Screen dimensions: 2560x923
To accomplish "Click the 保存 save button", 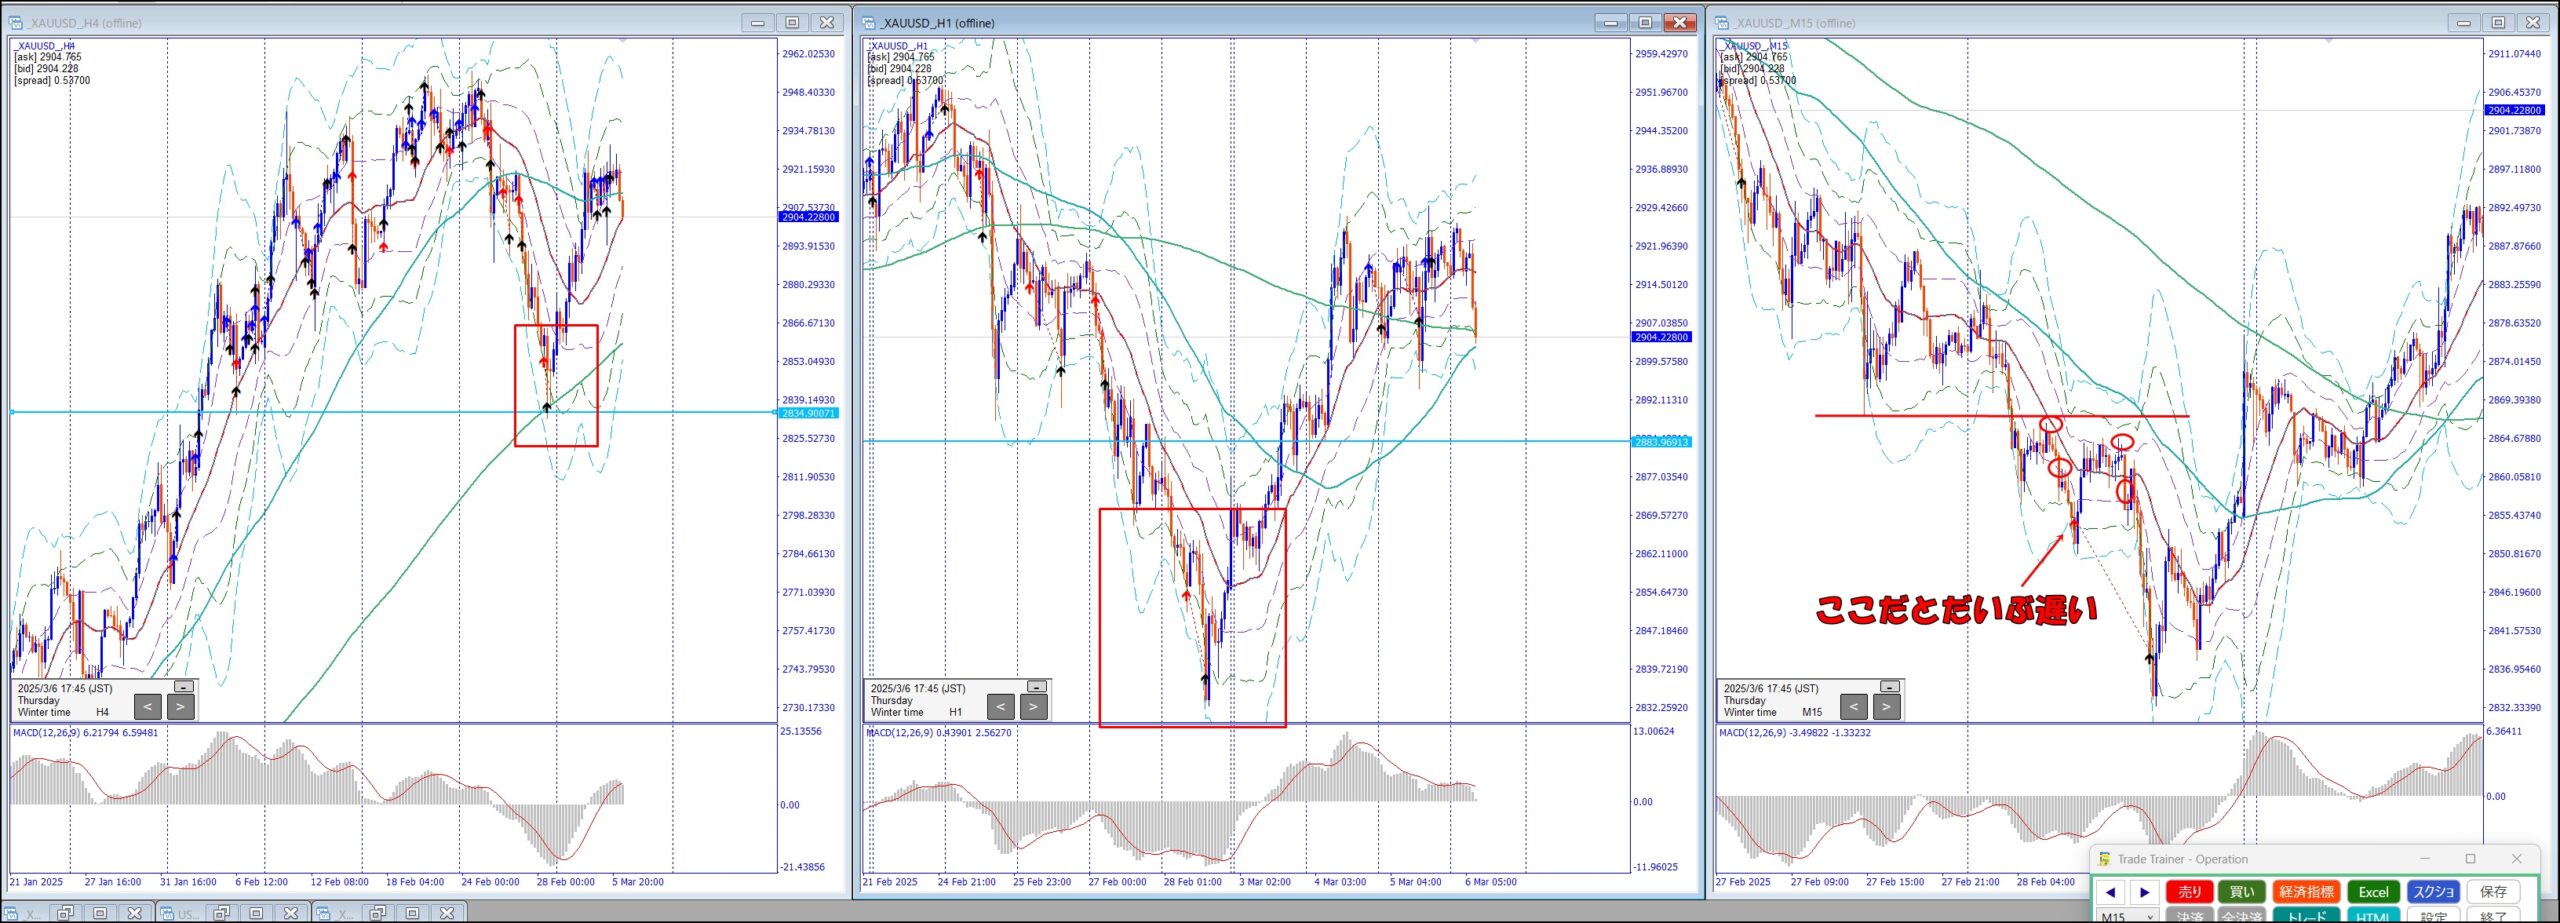I will pyautogui.click(x=2493, y=892).
